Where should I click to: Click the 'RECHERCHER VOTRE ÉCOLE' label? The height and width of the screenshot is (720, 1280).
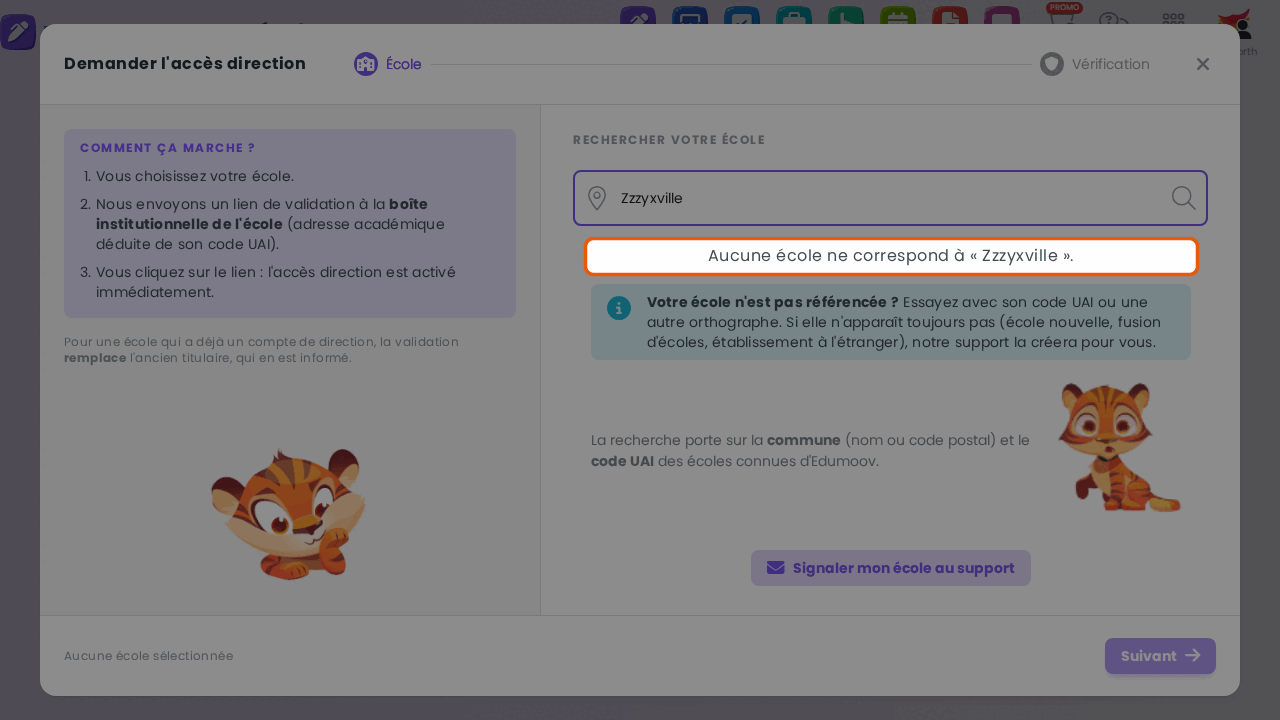[669, 140]
